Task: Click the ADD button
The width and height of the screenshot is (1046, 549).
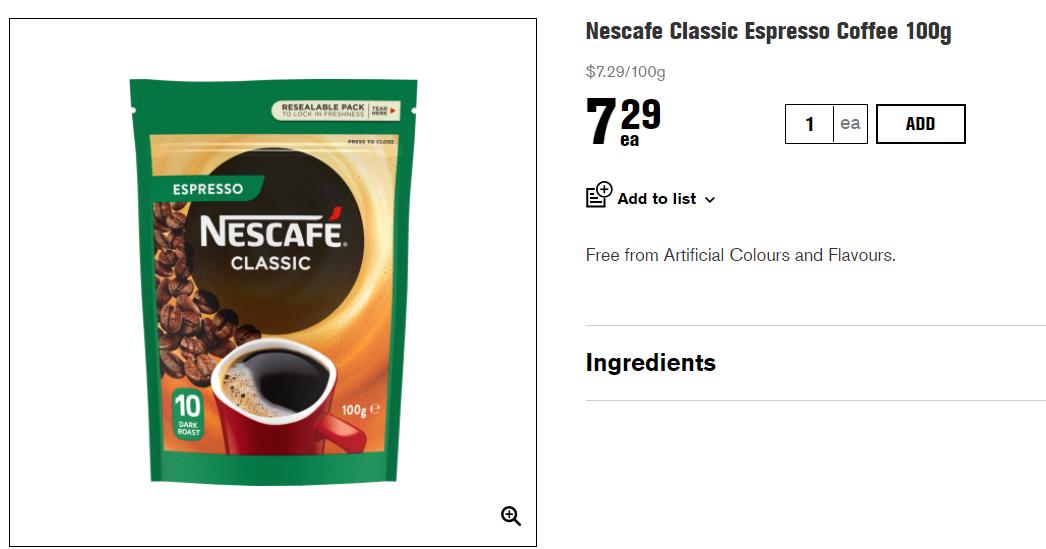Action: [921, 124]
